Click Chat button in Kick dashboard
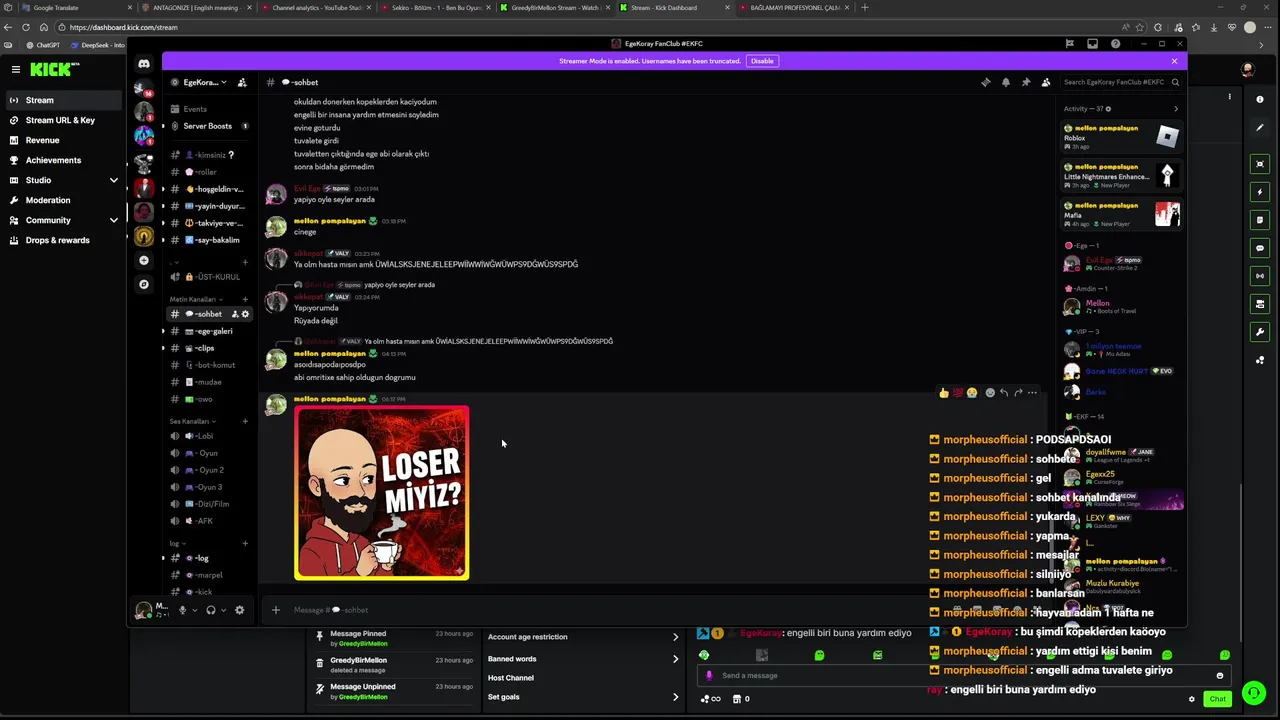1280x720 pixels. pyautogui.click(x=1217, y=699)
